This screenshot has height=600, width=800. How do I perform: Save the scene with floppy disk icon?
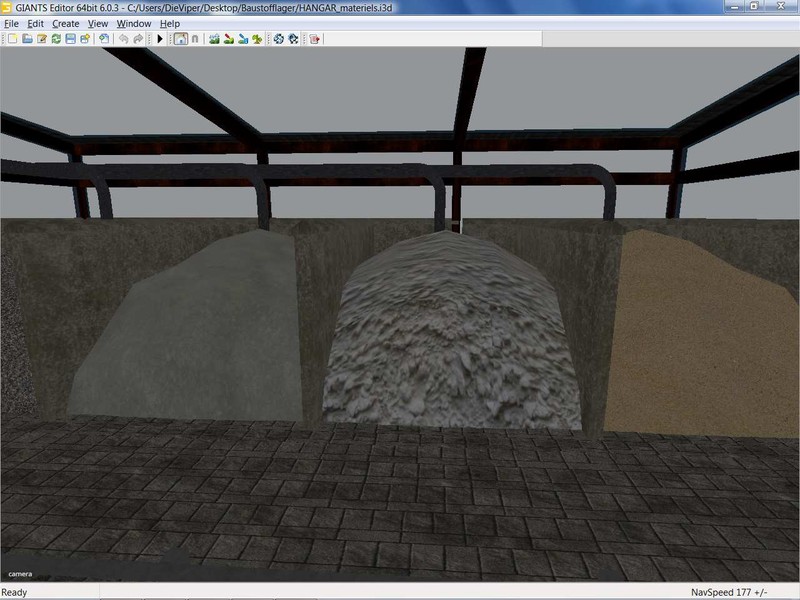pyautogui.click(x=71, y=39)
